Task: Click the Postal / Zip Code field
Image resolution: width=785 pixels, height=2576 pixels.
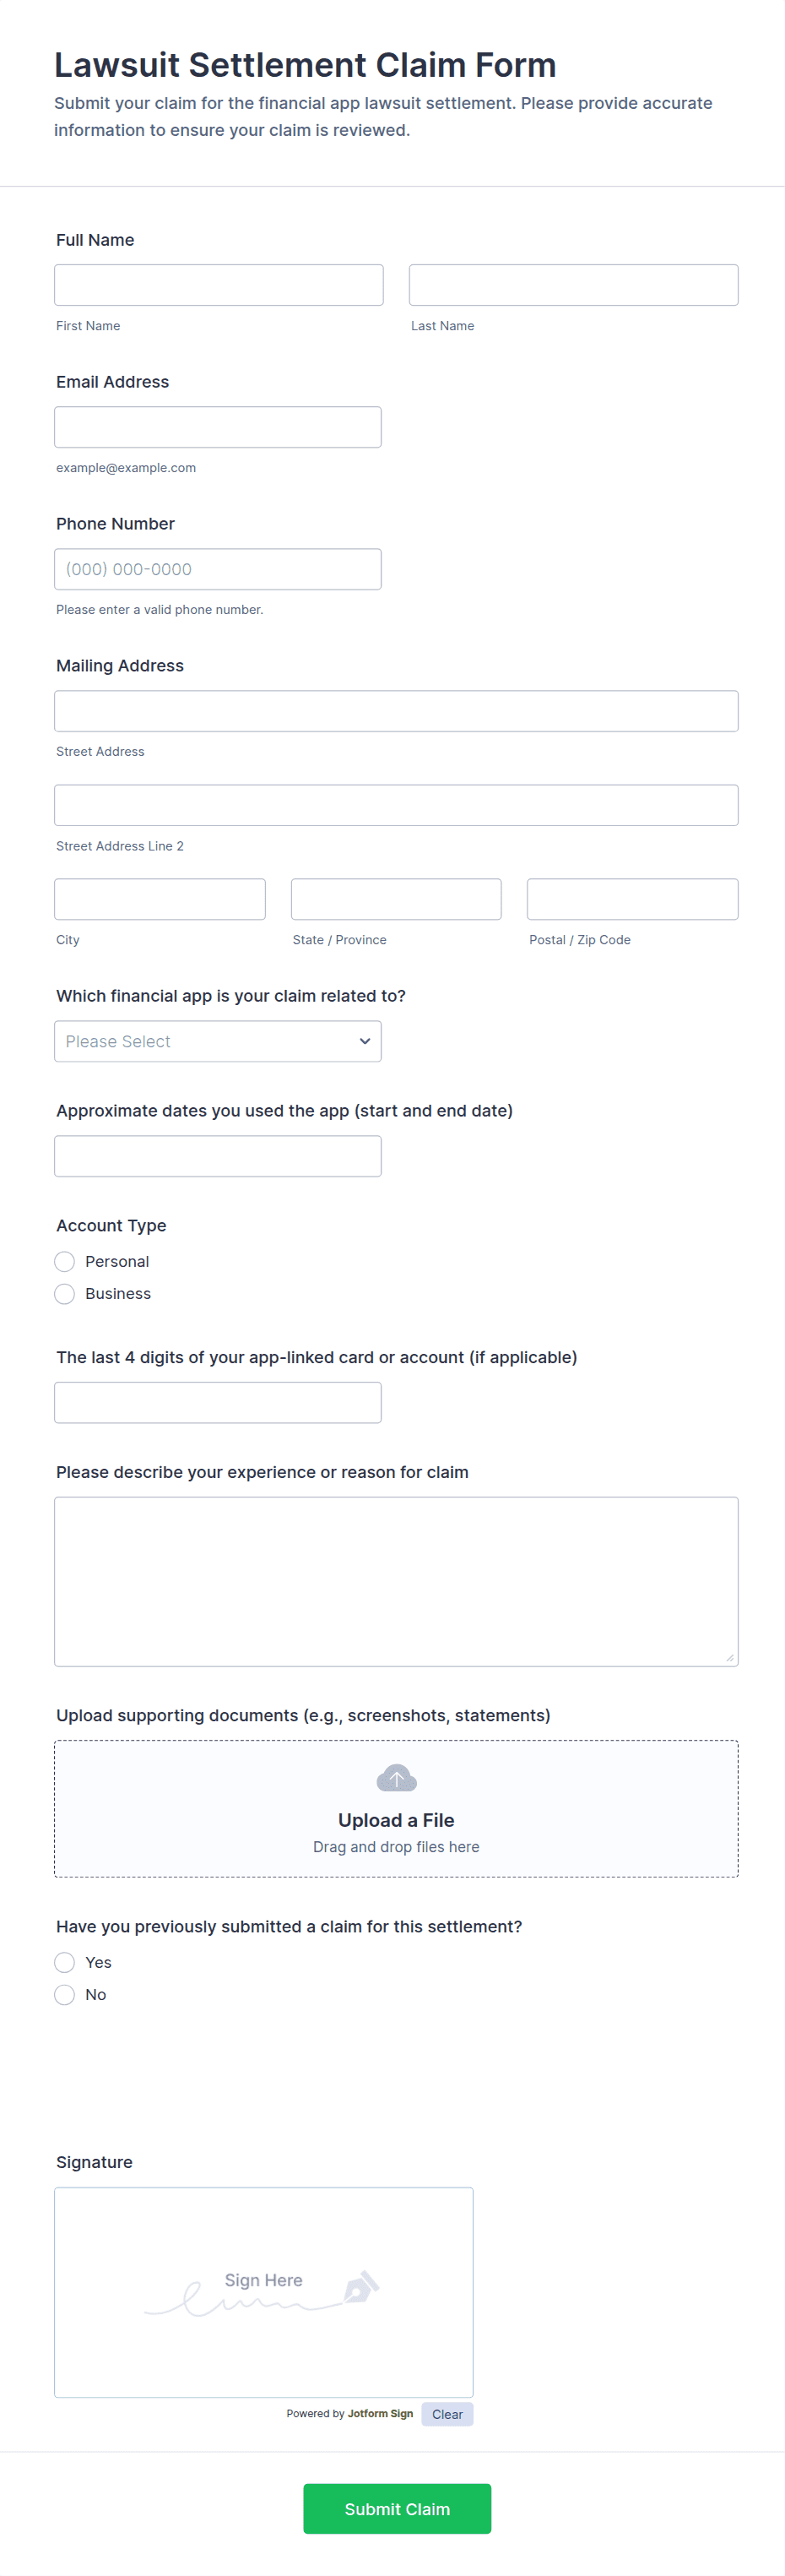Action: pos(633,899)
